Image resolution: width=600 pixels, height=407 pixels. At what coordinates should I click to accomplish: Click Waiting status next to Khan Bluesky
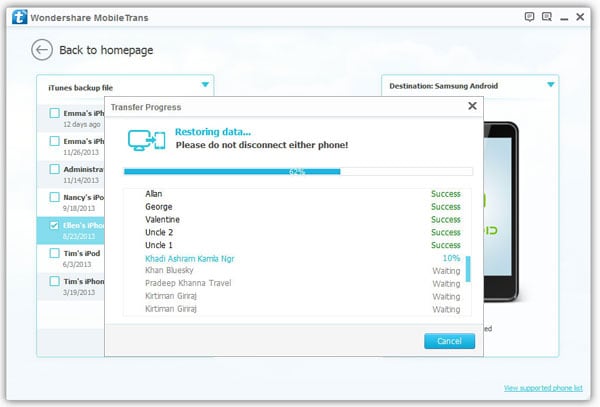[446, 271]
